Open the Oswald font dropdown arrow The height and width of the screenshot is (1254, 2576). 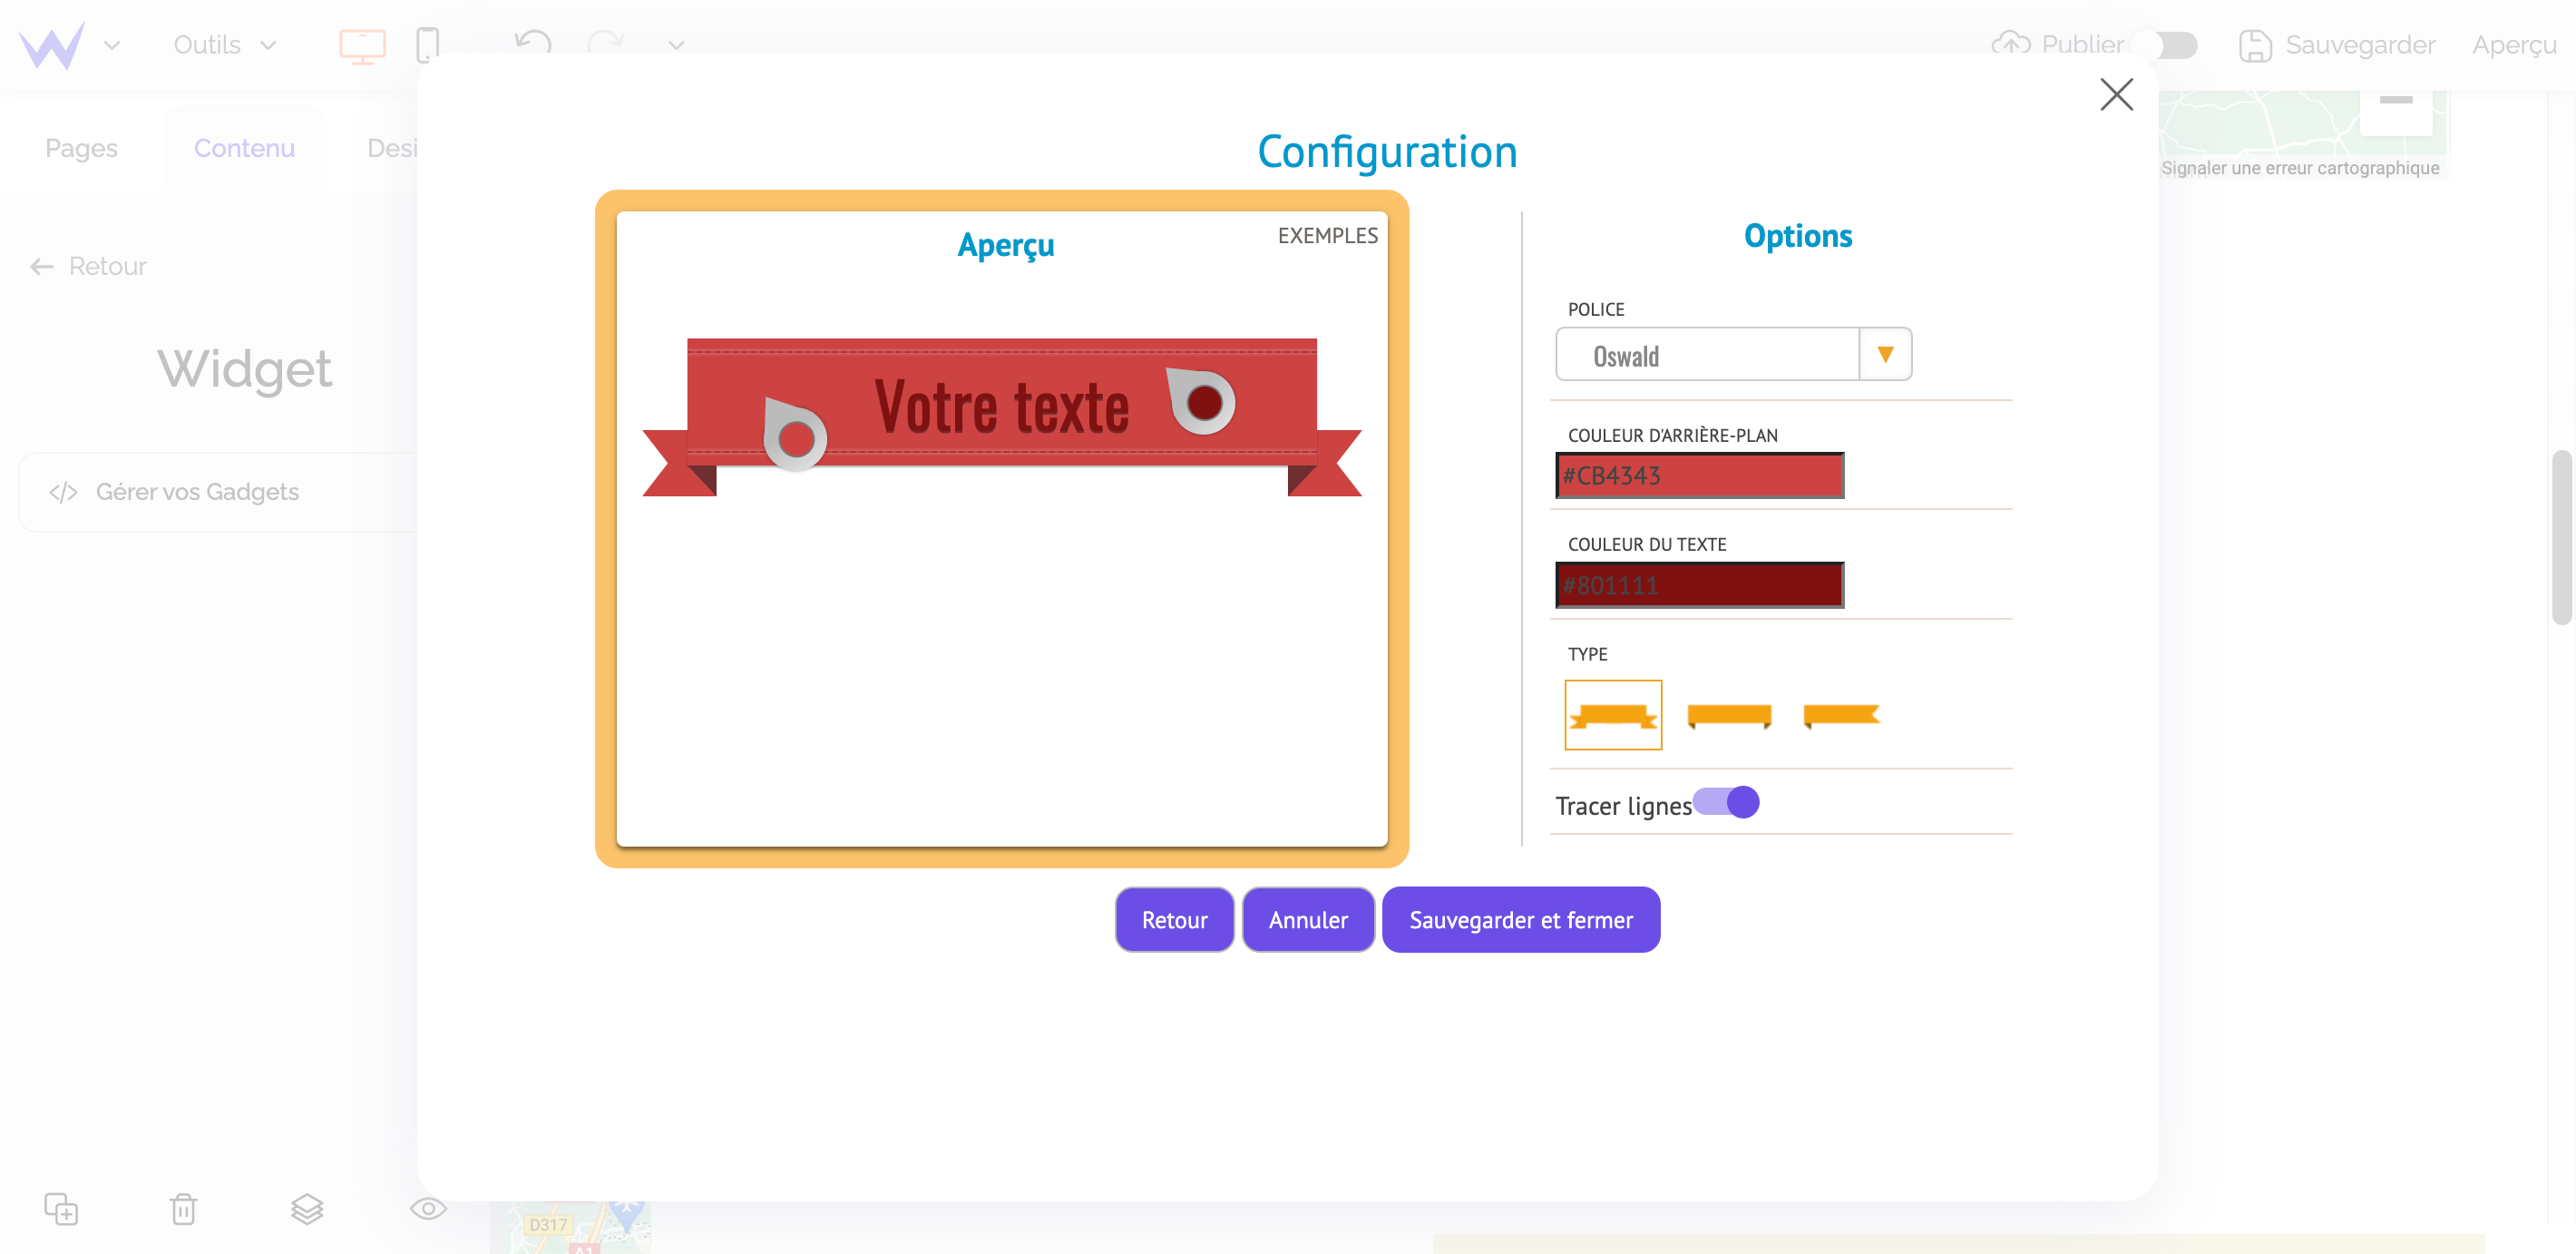1885,354
